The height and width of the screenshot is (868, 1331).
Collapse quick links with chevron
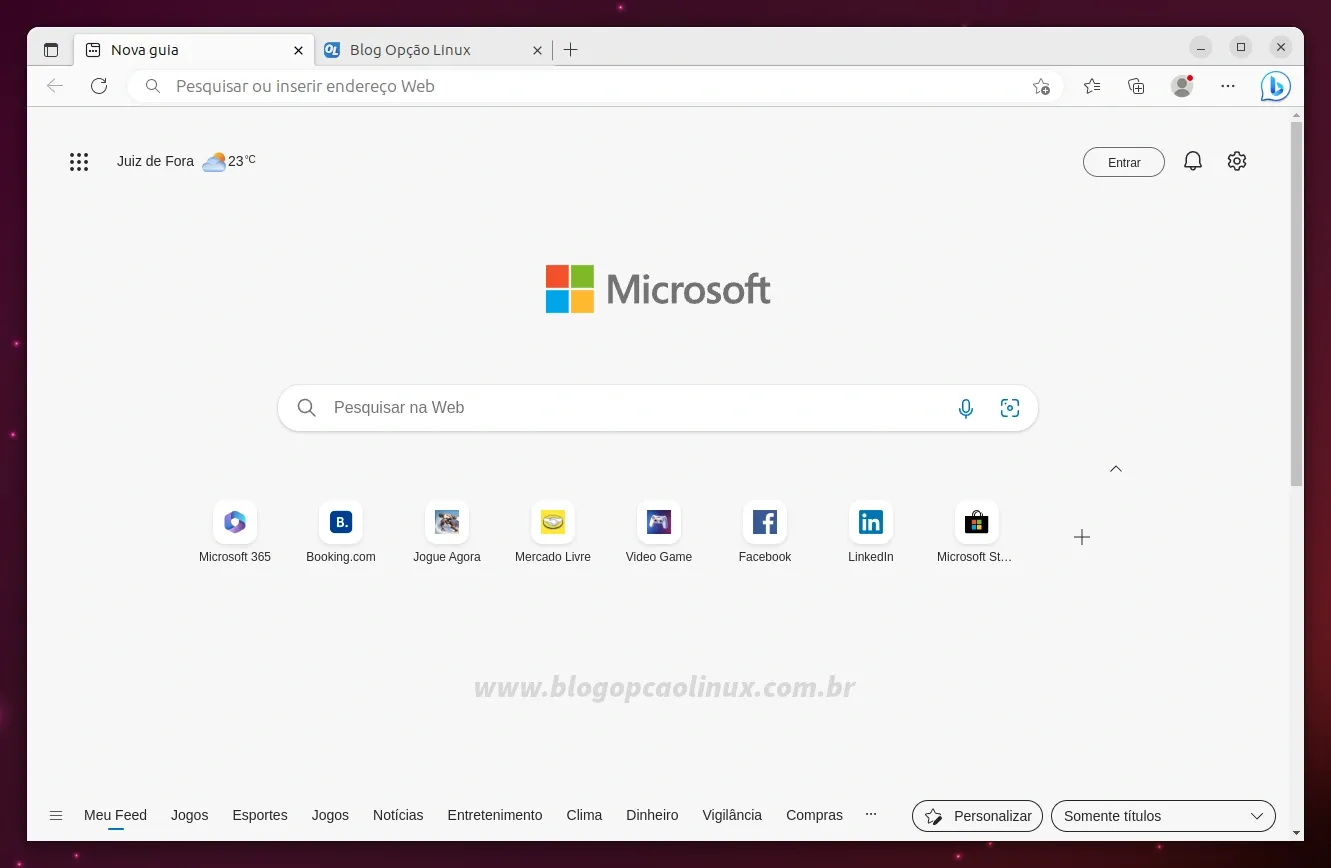[x=1116, y=468]
